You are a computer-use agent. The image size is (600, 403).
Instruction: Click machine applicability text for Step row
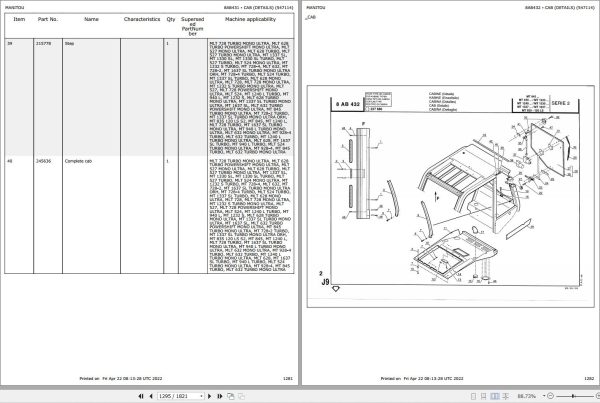pos(250,98)
